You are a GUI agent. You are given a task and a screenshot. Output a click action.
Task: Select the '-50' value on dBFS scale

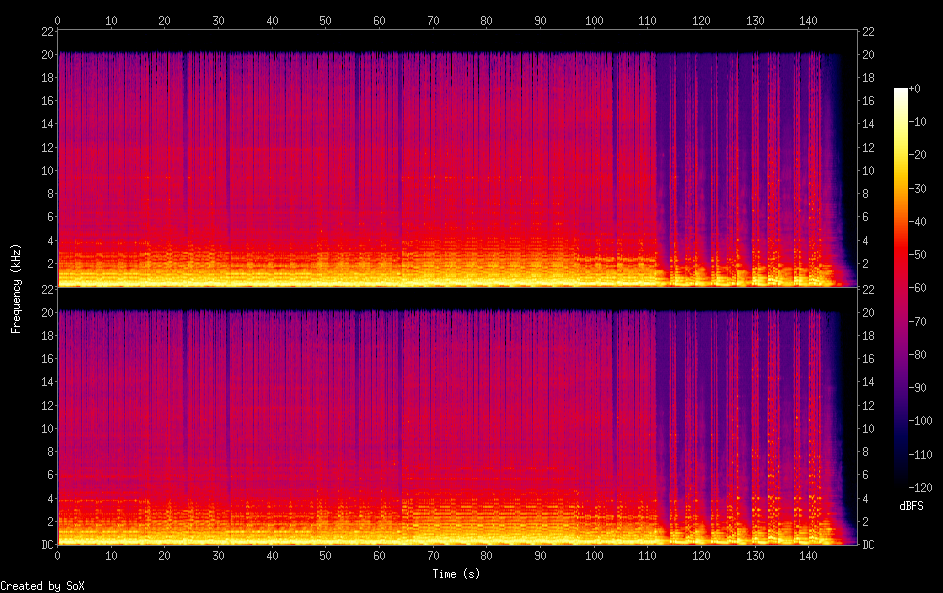point(917,254)
